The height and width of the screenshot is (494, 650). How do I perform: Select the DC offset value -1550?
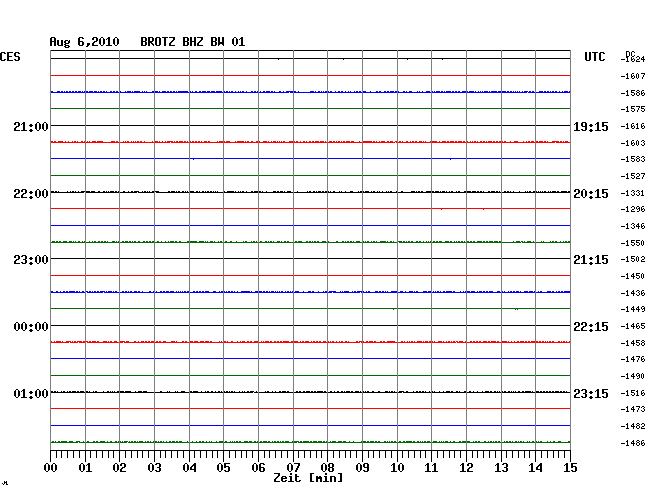pyautogui.click(x=633, y=243)
